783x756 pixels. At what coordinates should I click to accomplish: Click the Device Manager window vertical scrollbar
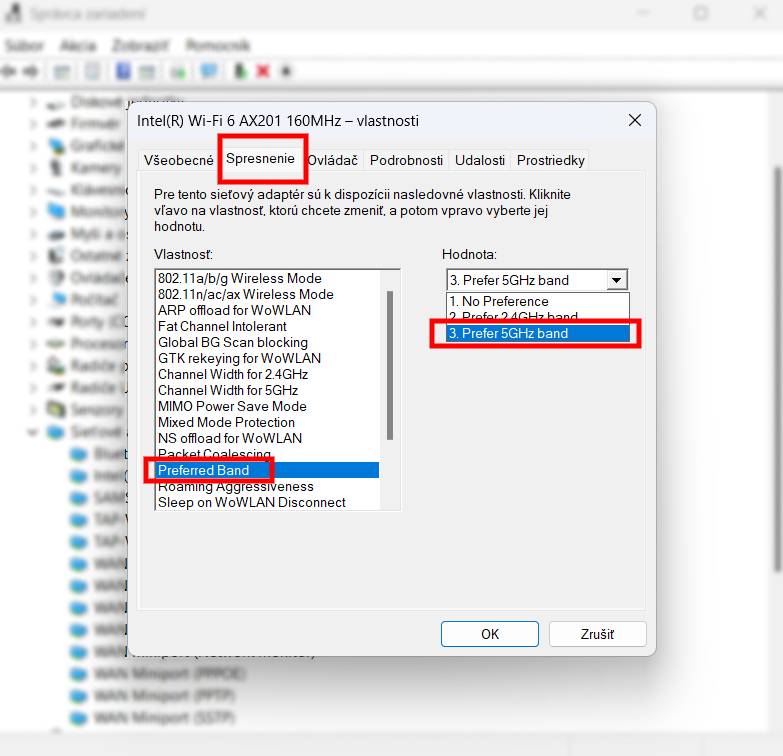click(778, 370)
